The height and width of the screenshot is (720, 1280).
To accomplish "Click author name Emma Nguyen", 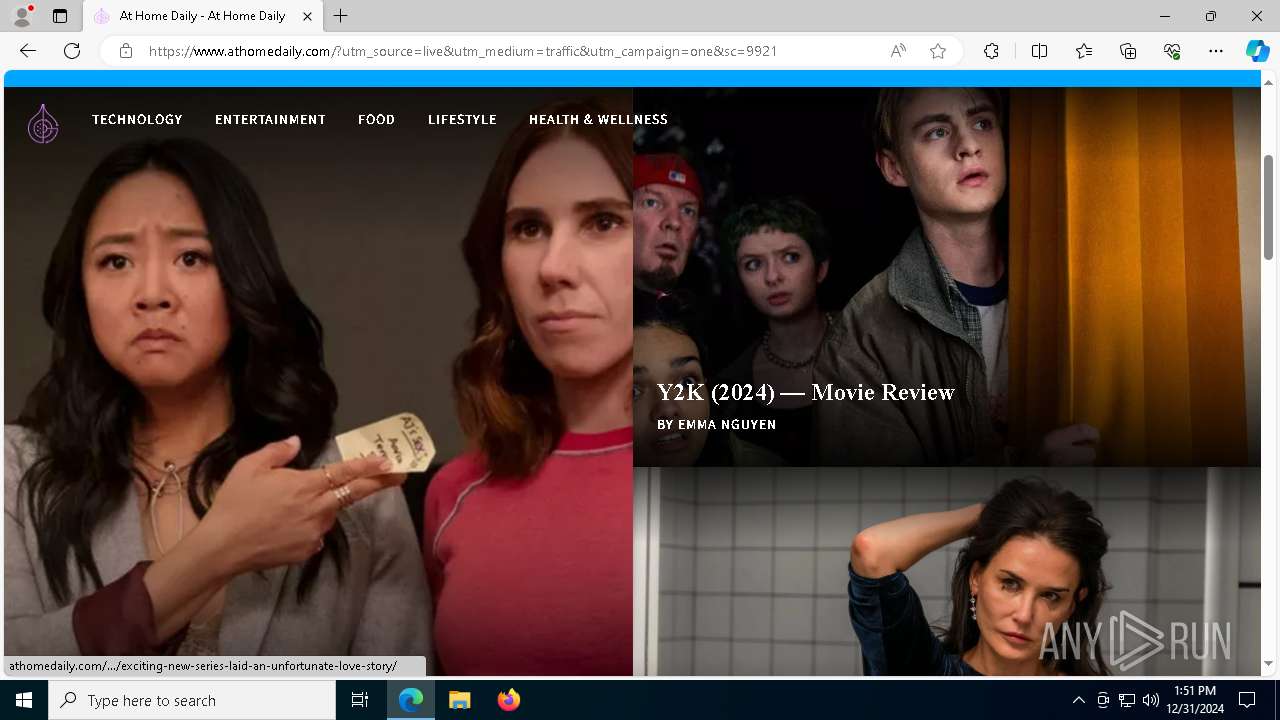I will (x=727, y=424).
